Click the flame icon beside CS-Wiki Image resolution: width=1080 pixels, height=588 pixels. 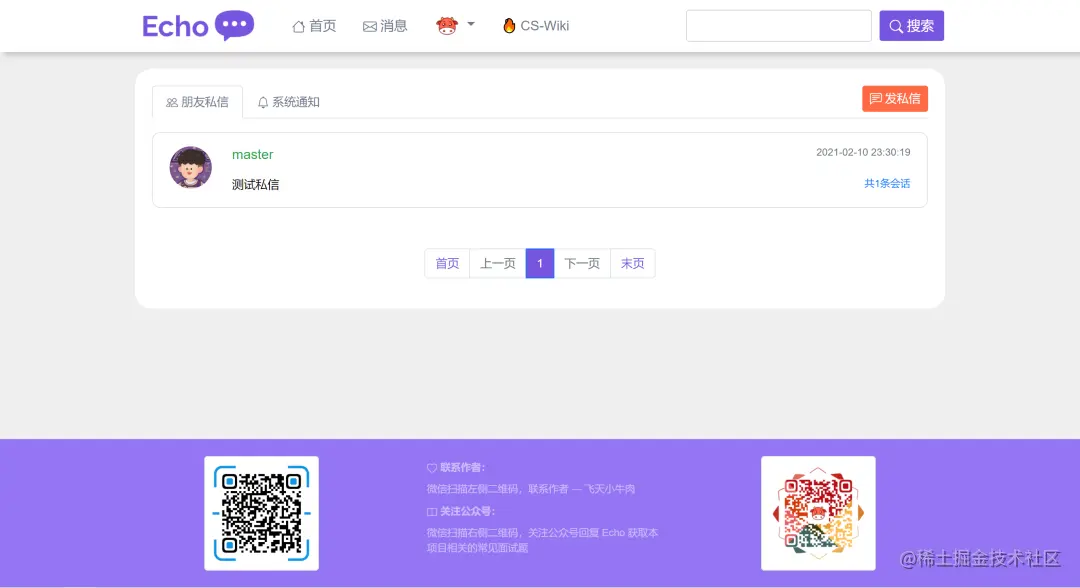tap(508, 25)
